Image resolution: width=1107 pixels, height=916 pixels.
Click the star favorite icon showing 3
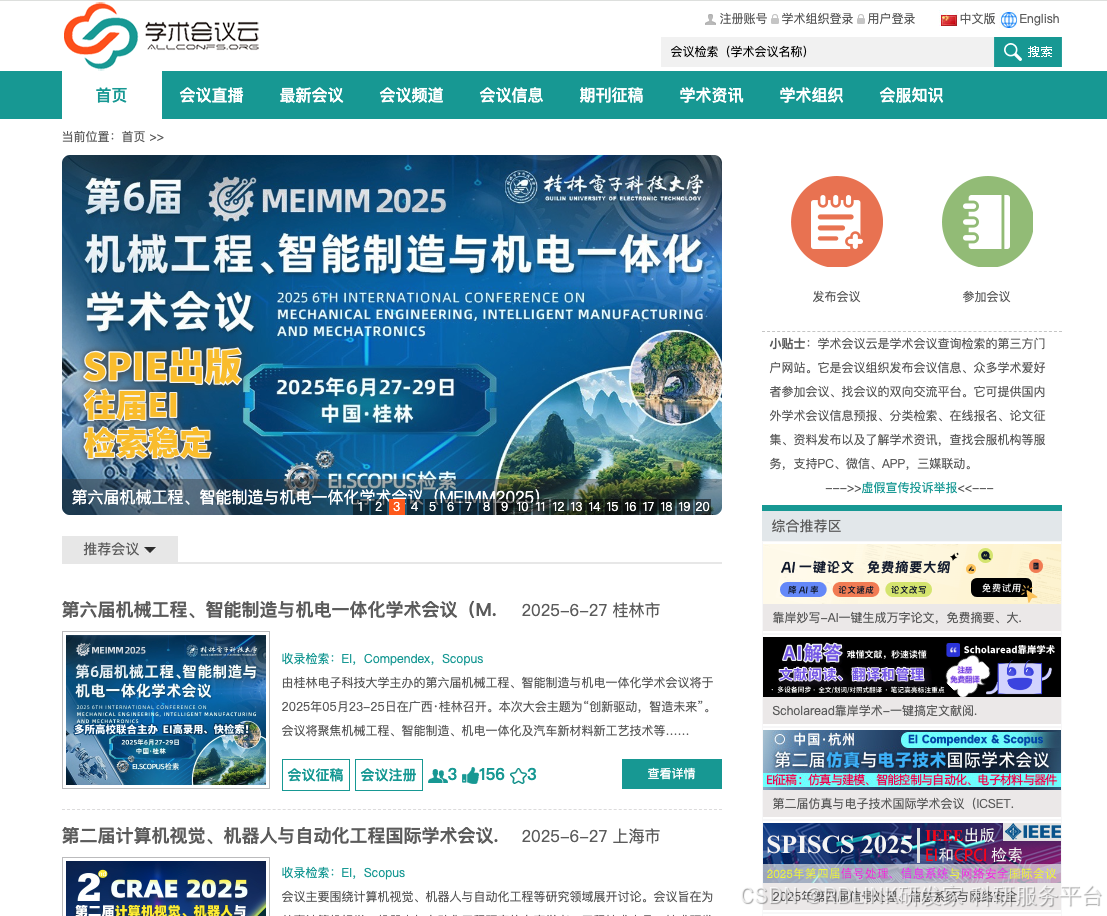tap(518, 775)
